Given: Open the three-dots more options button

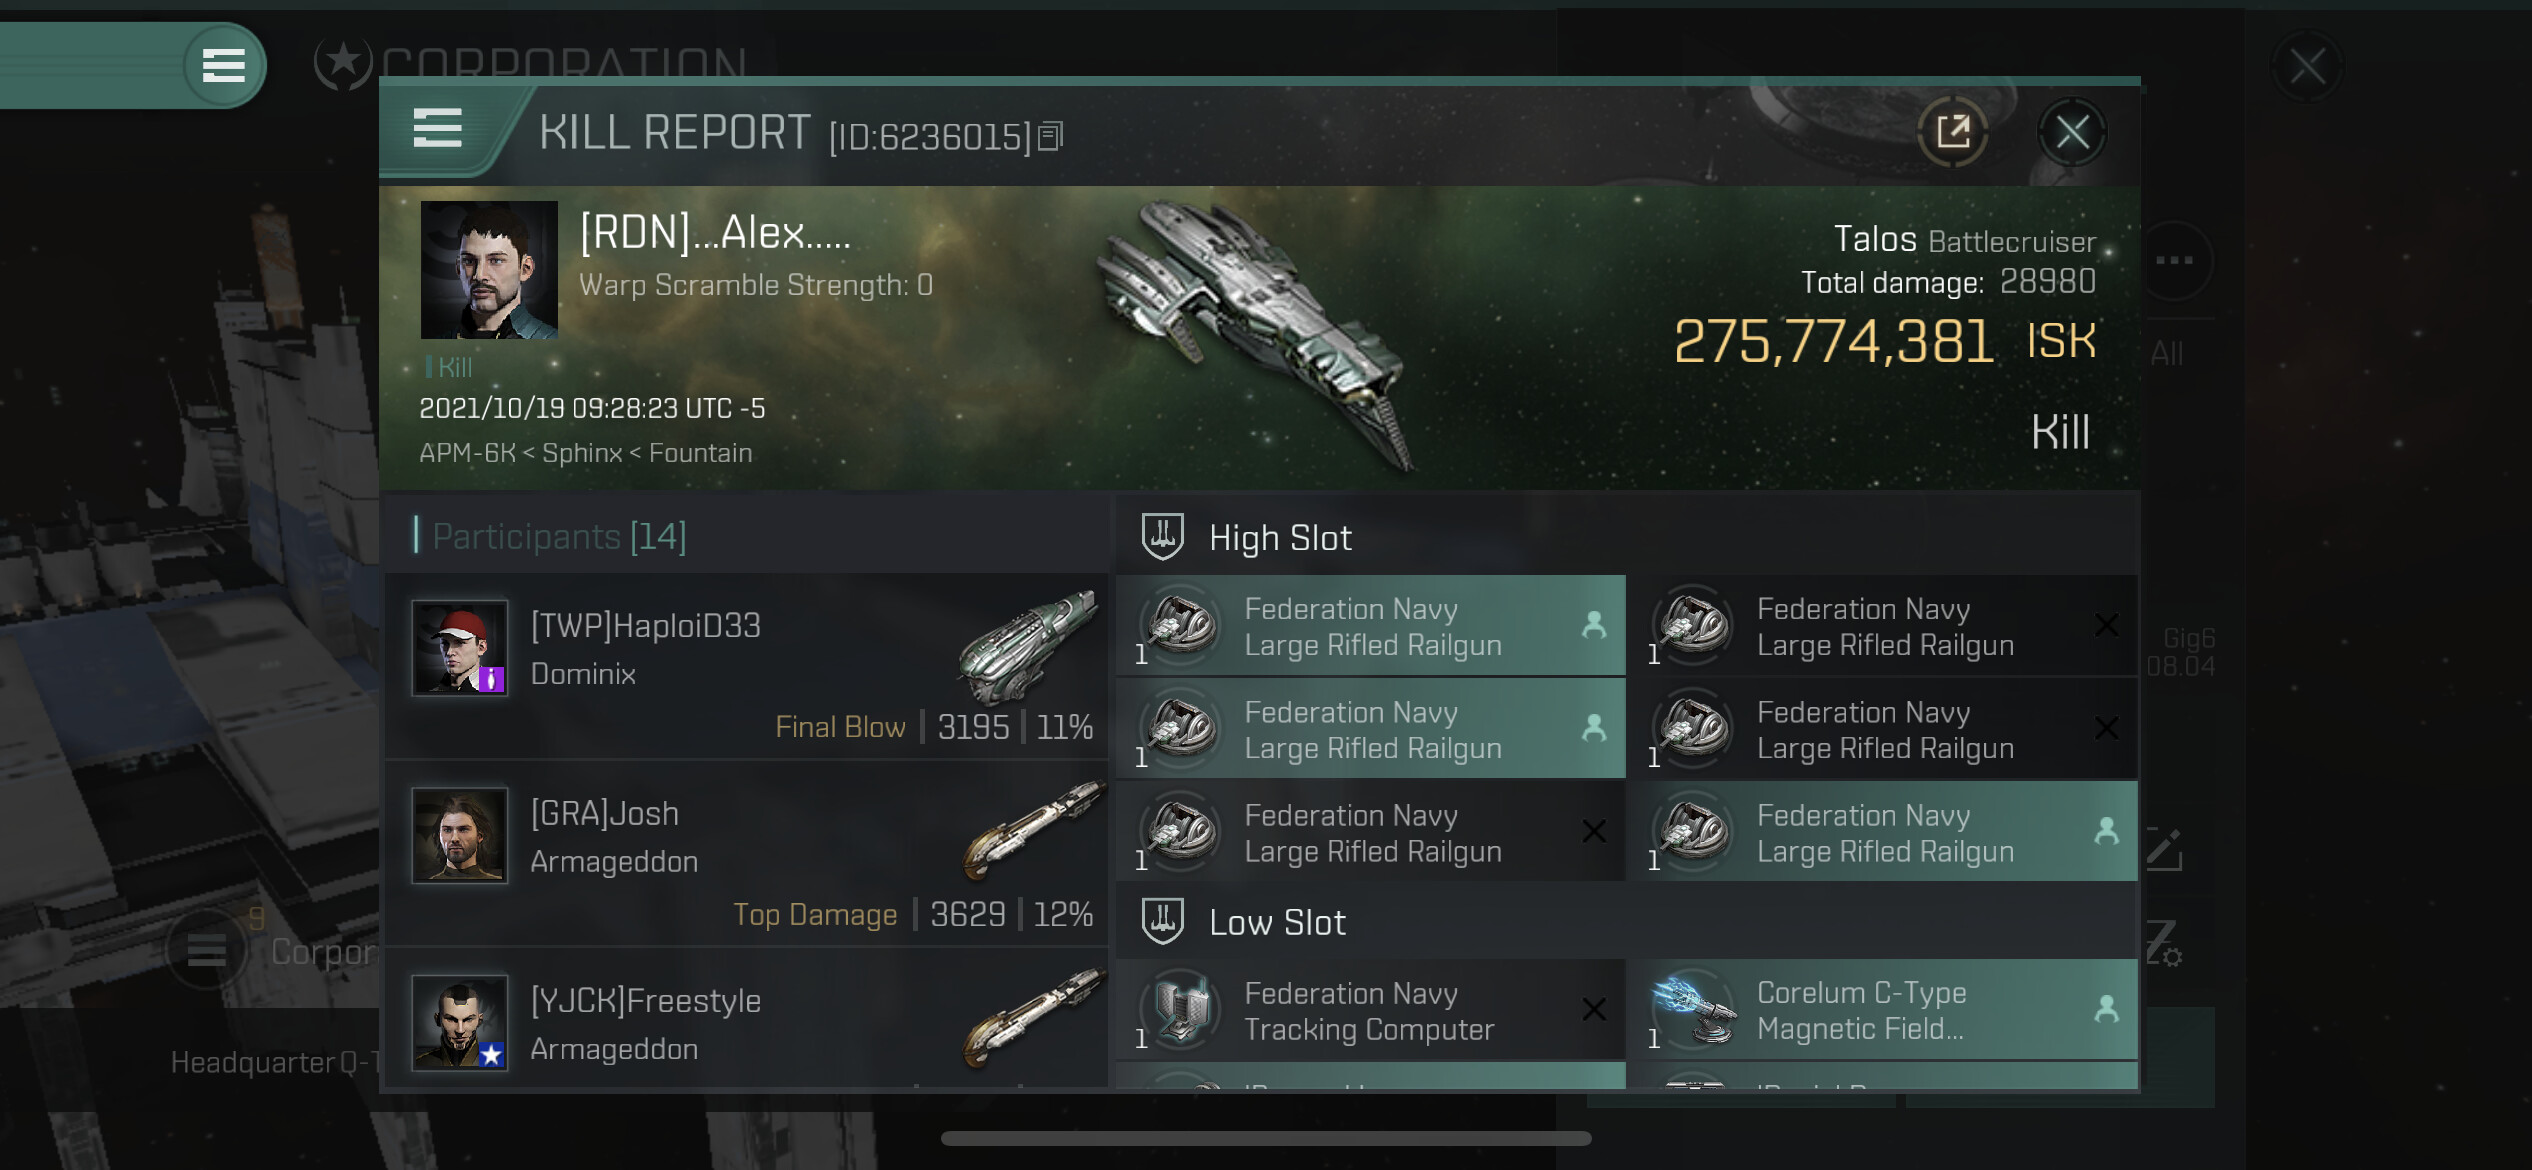Looking at the screenshot, I should [x=2174, y=260].
